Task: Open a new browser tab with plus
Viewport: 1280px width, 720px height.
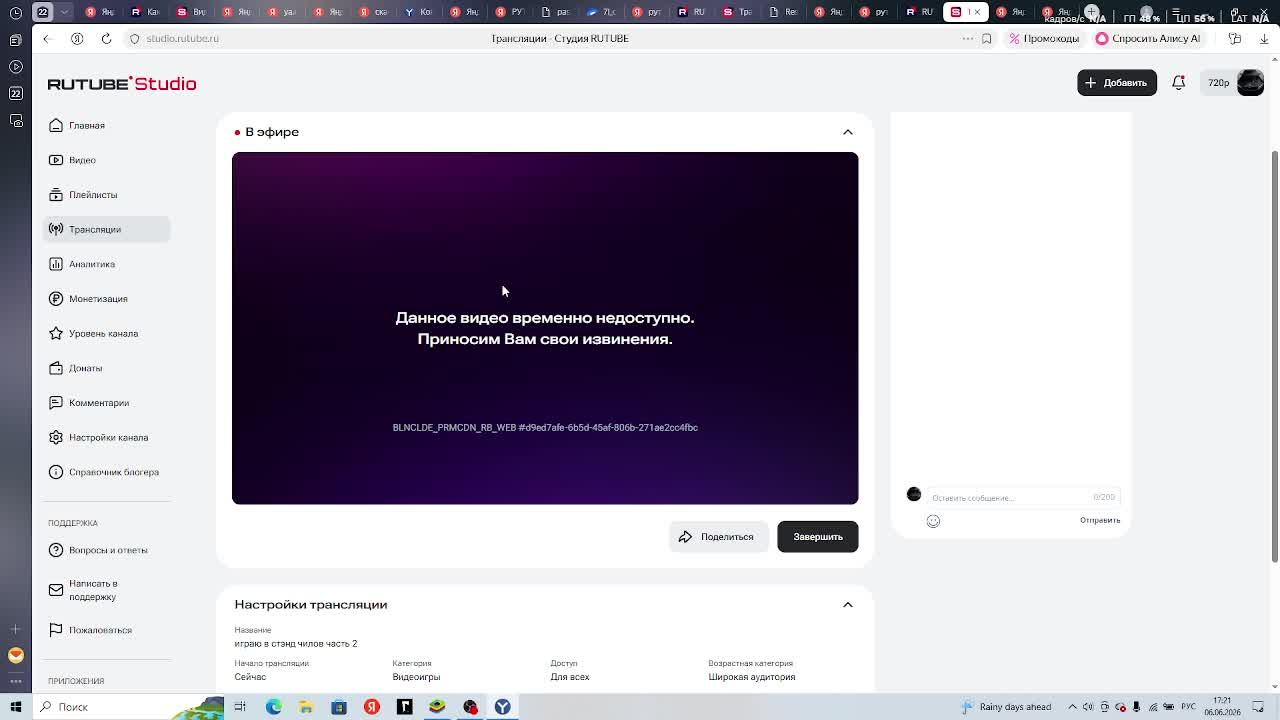Action: click(1092, 12)
